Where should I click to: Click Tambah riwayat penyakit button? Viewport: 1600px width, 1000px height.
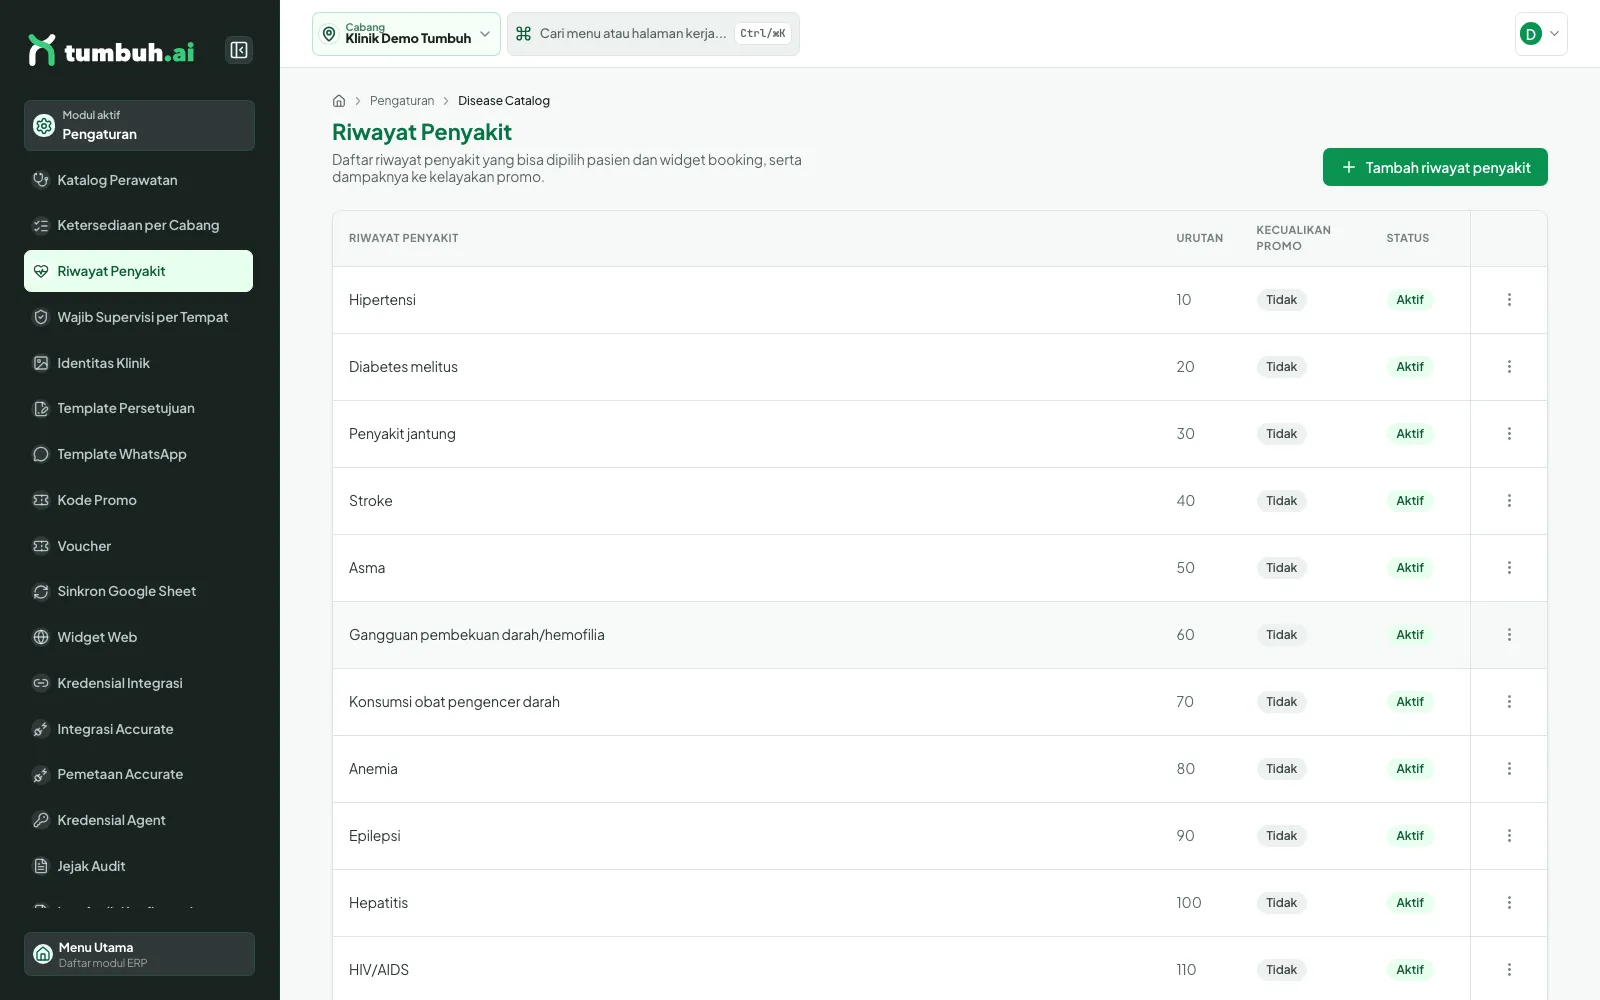(x=1435, y=167)
